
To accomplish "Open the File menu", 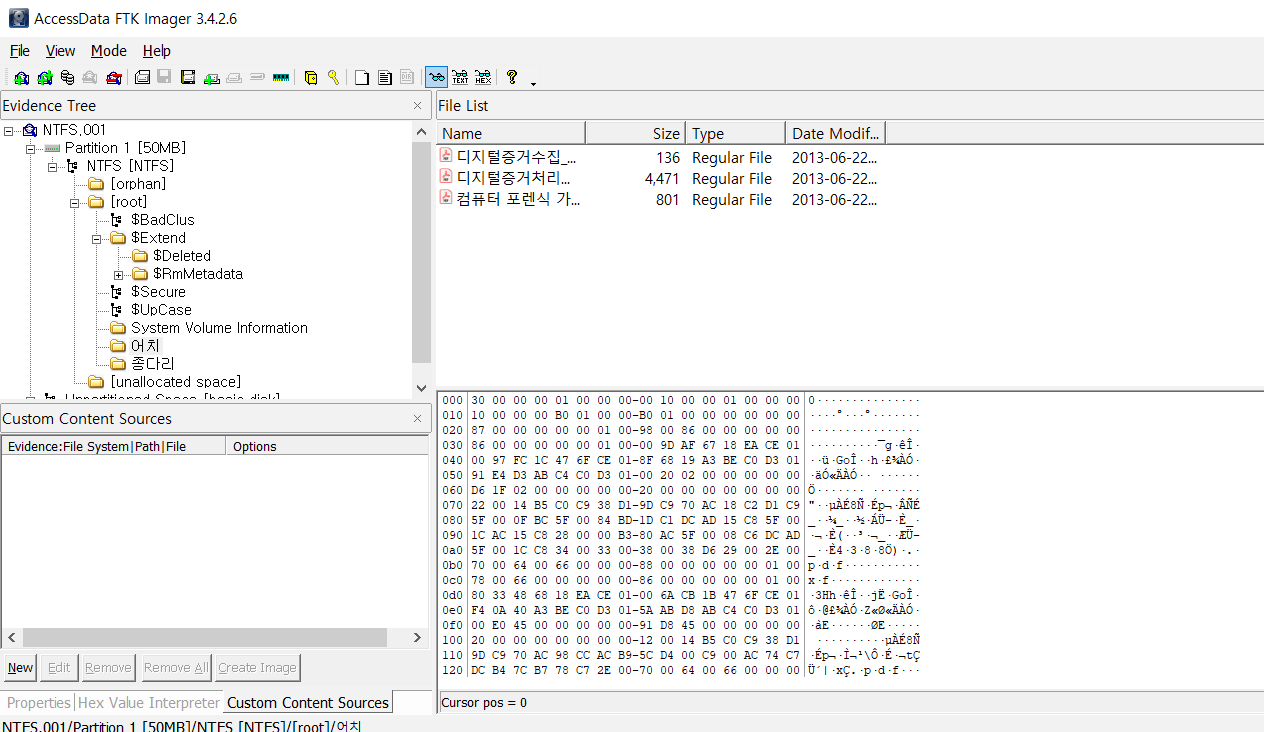I will 20,50.
